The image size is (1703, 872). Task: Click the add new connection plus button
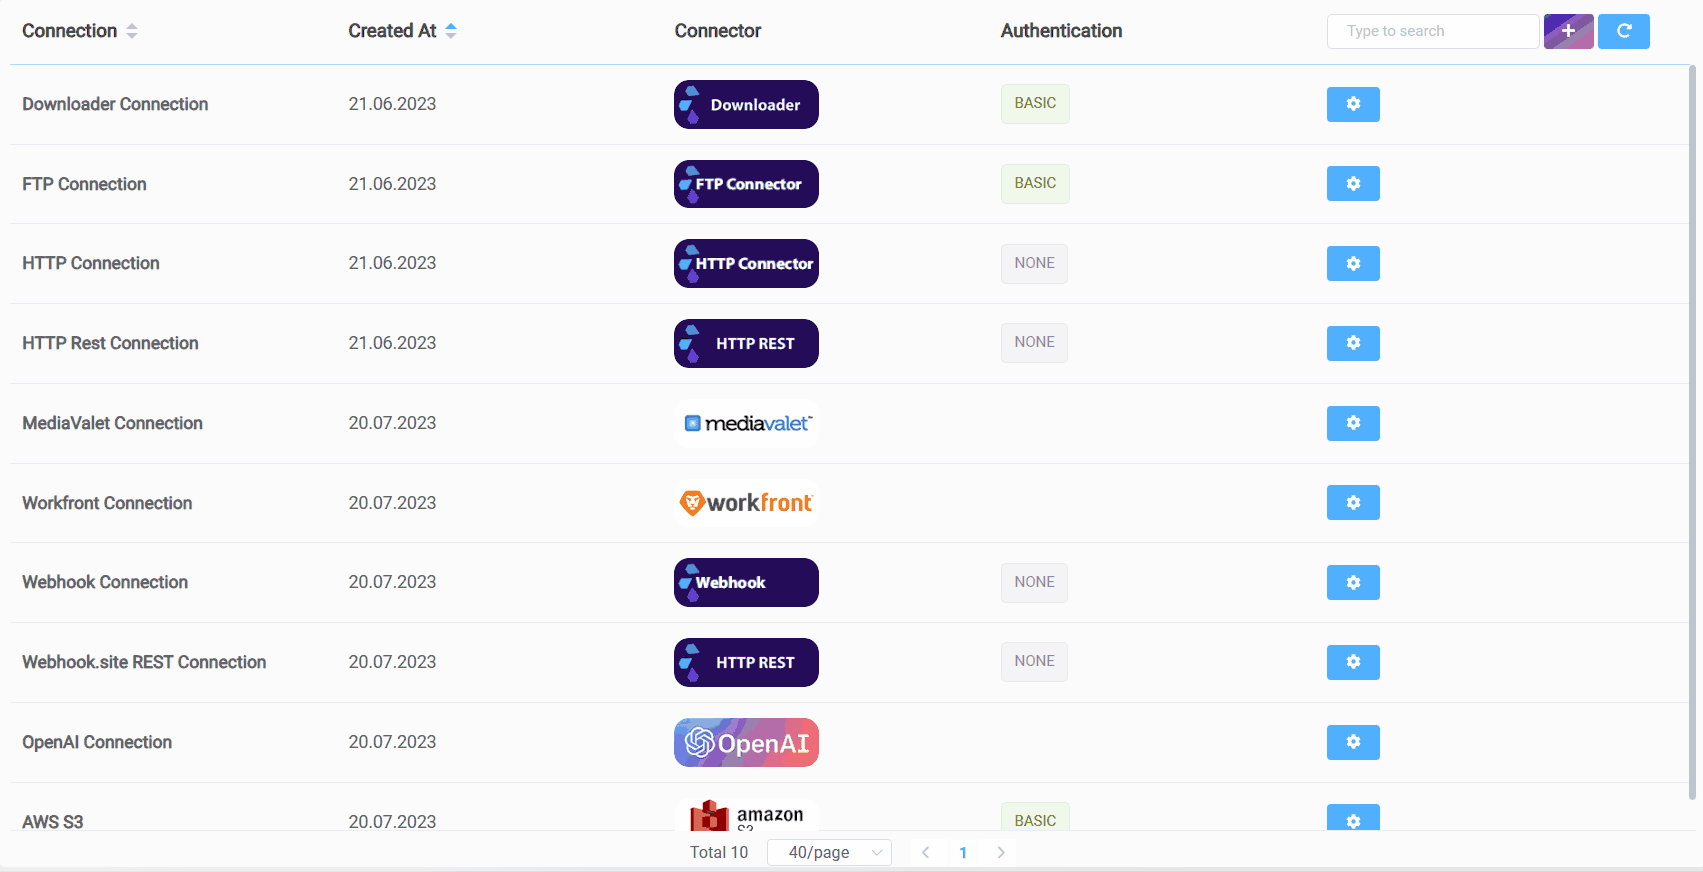(1568, 31)
